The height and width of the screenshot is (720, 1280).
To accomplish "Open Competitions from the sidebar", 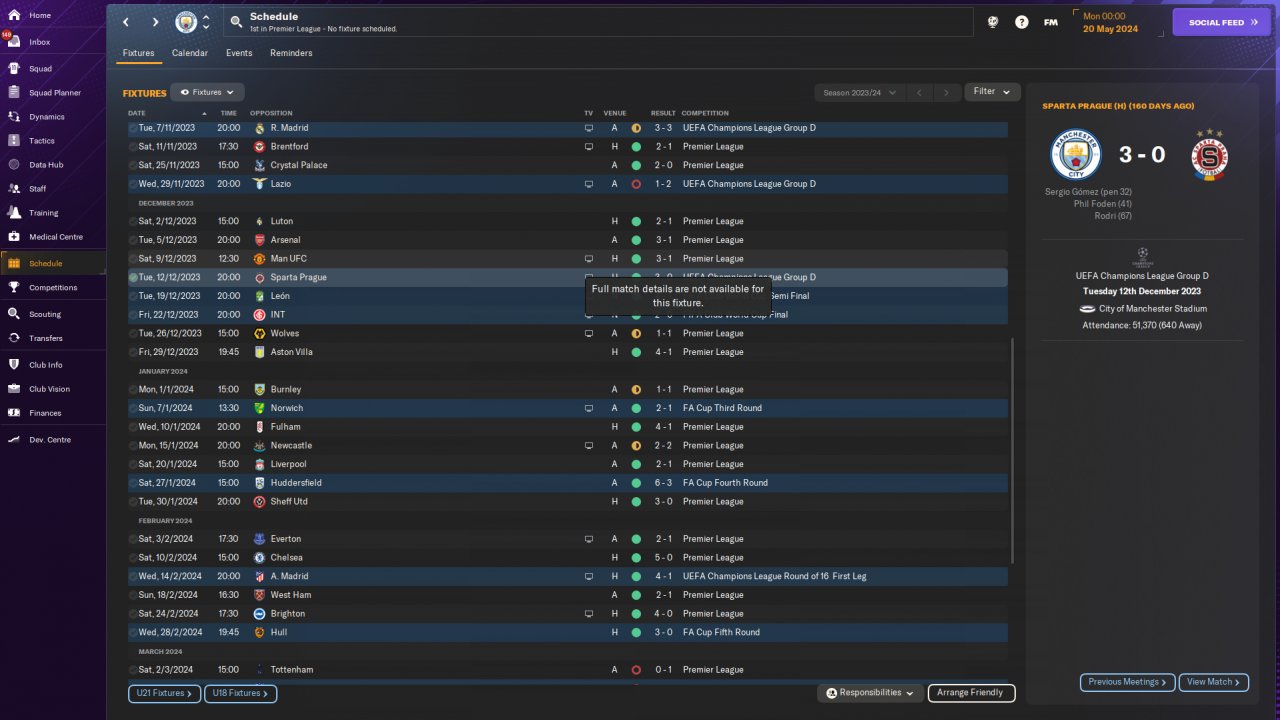I will pos(52,288).
